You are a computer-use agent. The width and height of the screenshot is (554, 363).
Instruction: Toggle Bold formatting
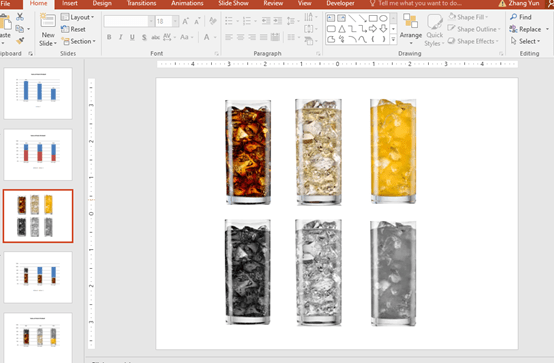pos(109,37)
